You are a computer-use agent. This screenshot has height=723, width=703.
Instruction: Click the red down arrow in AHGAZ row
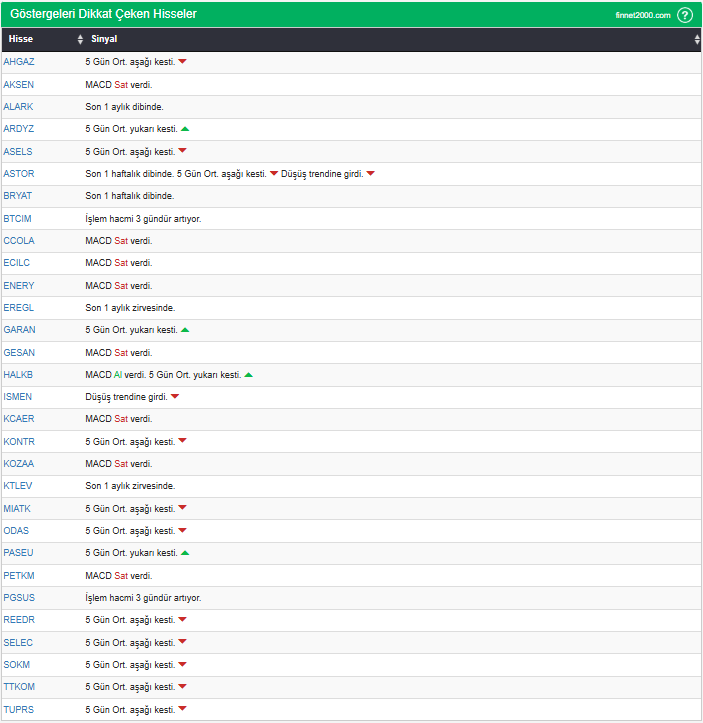[182, 62]
